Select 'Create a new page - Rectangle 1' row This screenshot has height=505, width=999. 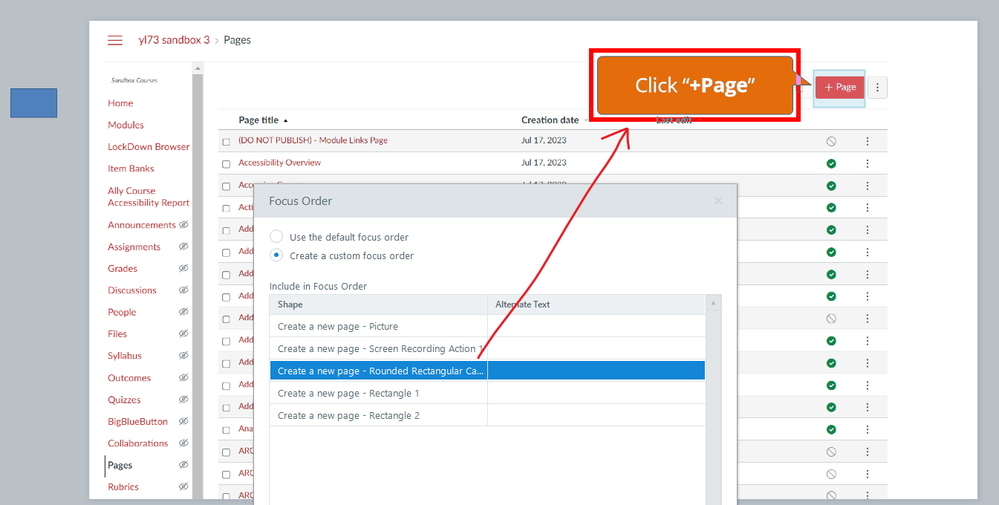[x=487, y=393]
